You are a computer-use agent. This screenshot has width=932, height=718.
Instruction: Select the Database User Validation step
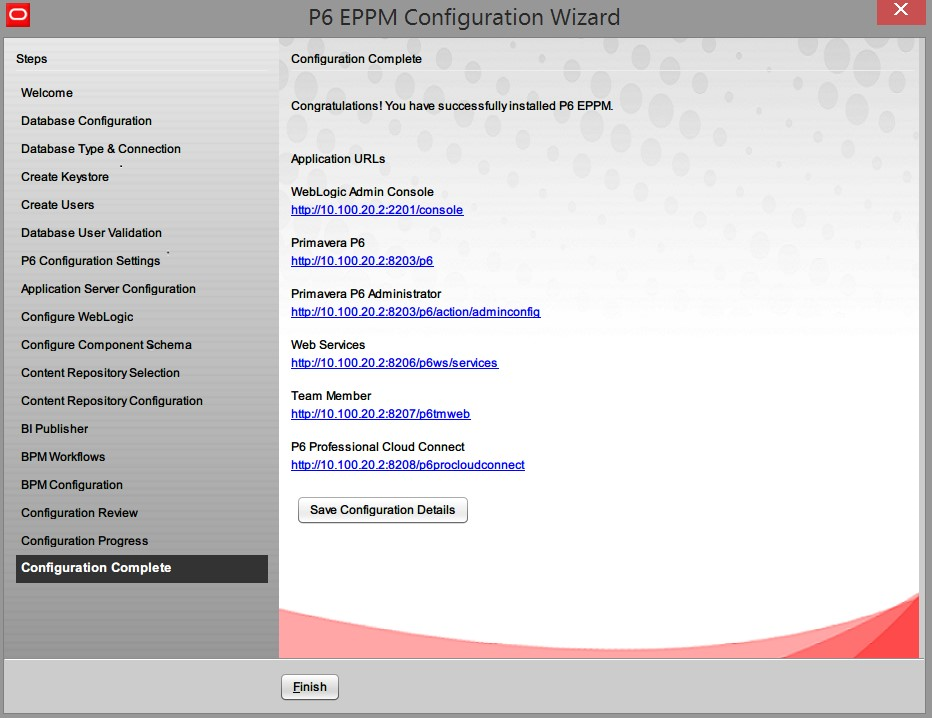point(92,232)
